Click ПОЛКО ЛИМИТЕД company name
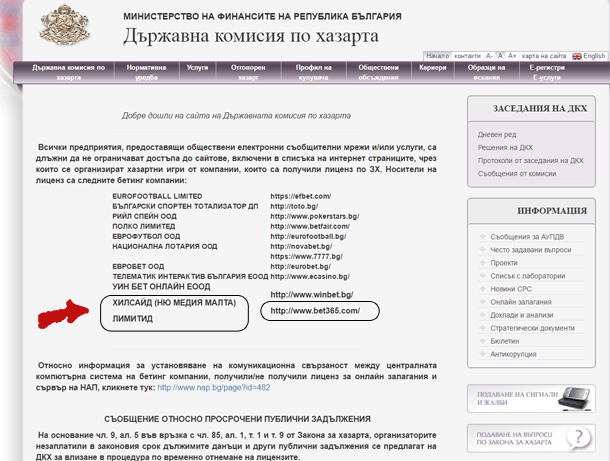610x461 pixels. (144, 226)
